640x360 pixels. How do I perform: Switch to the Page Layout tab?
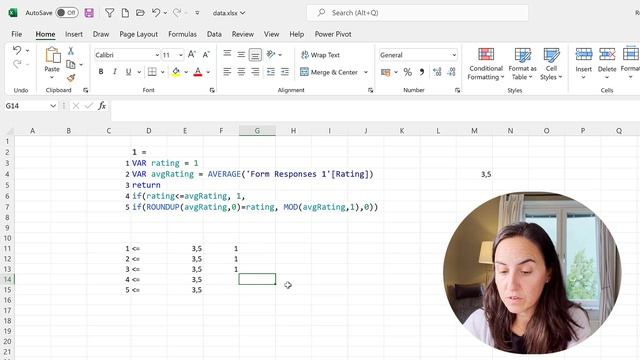(138, 34)
